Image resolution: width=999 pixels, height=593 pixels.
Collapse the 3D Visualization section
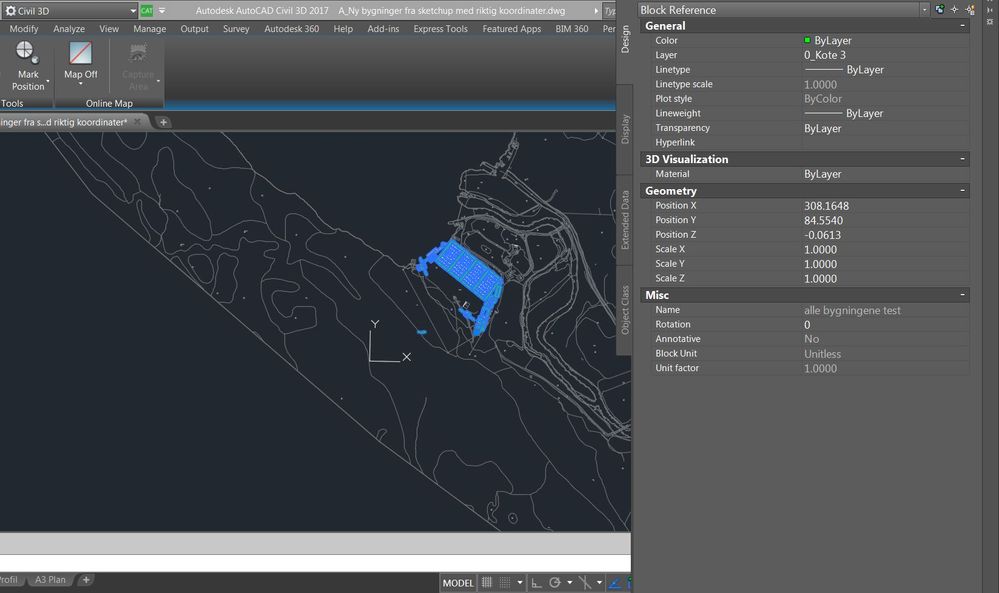(962, 159)
